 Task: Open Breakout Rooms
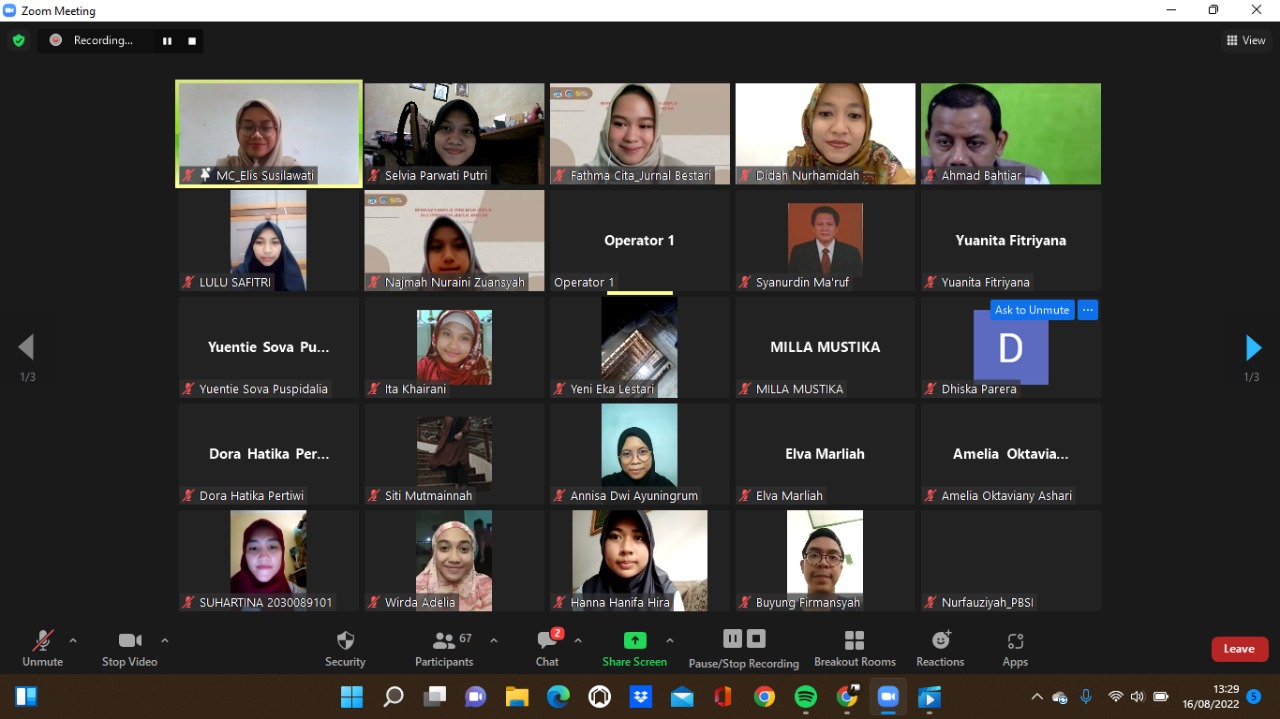point(854,648)
